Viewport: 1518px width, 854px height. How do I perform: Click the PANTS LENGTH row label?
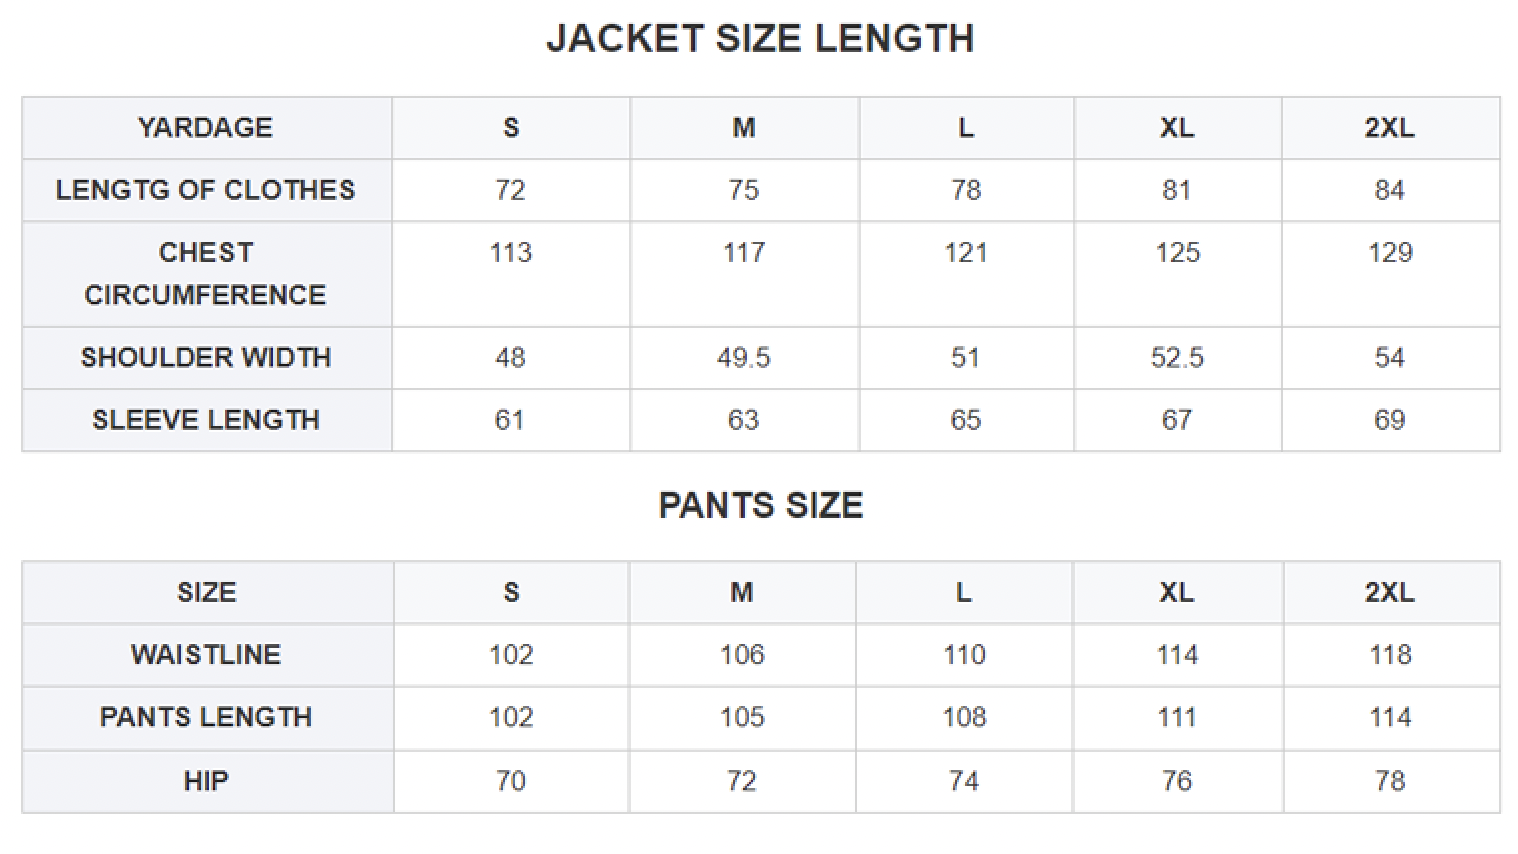point(206,717)
